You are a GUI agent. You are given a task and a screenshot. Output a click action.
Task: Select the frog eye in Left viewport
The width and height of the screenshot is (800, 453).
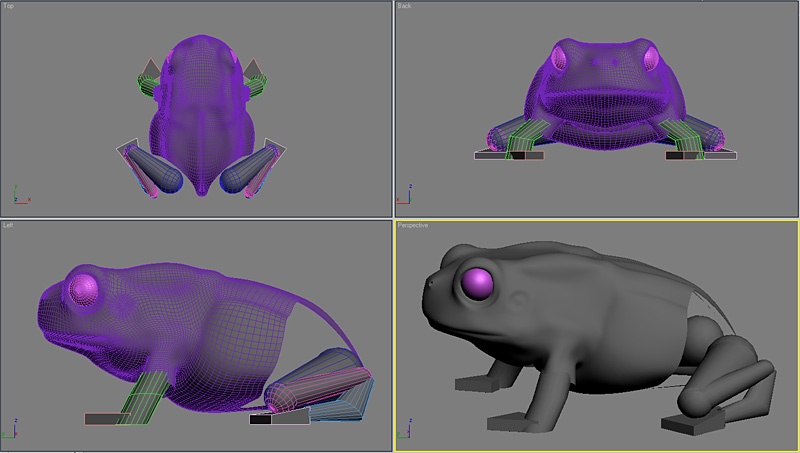[x=83, y=289]
